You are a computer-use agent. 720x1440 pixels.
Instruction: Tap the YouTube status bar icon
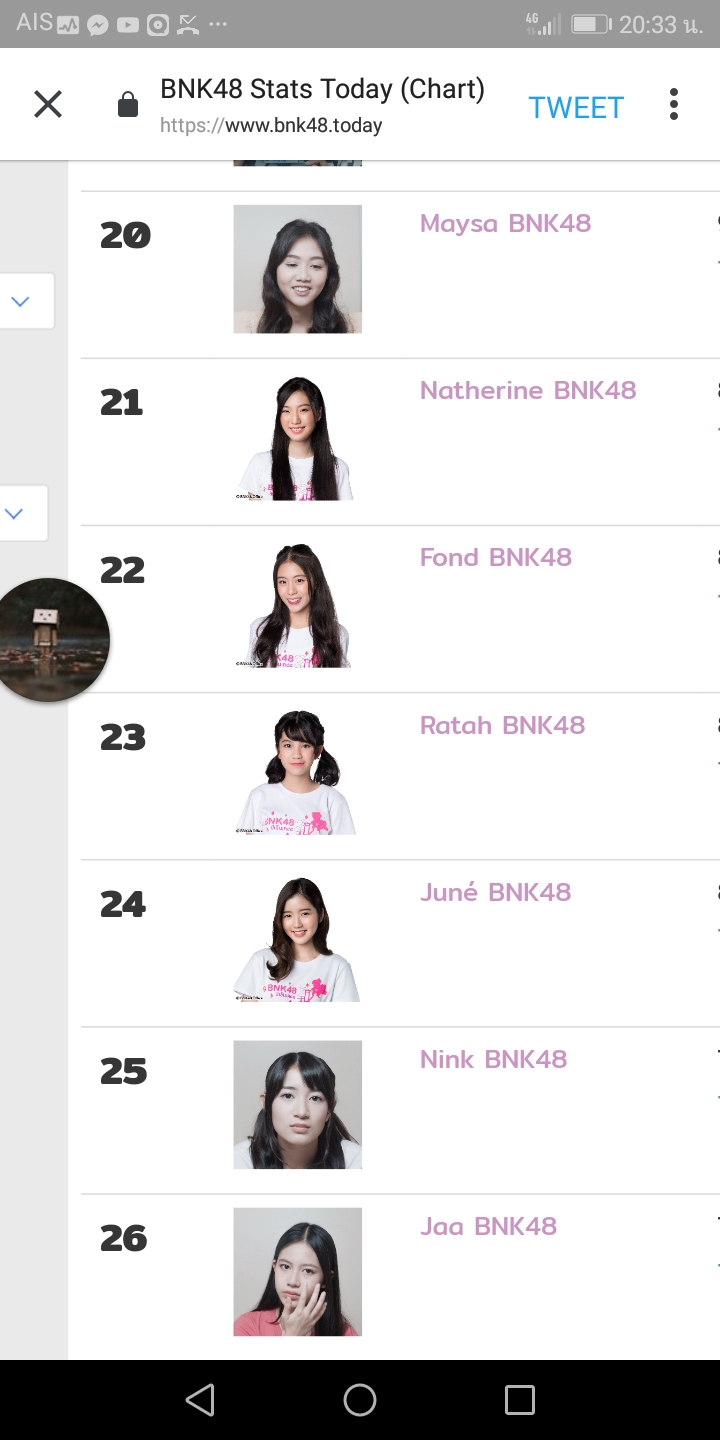click(x=127, y=25)
